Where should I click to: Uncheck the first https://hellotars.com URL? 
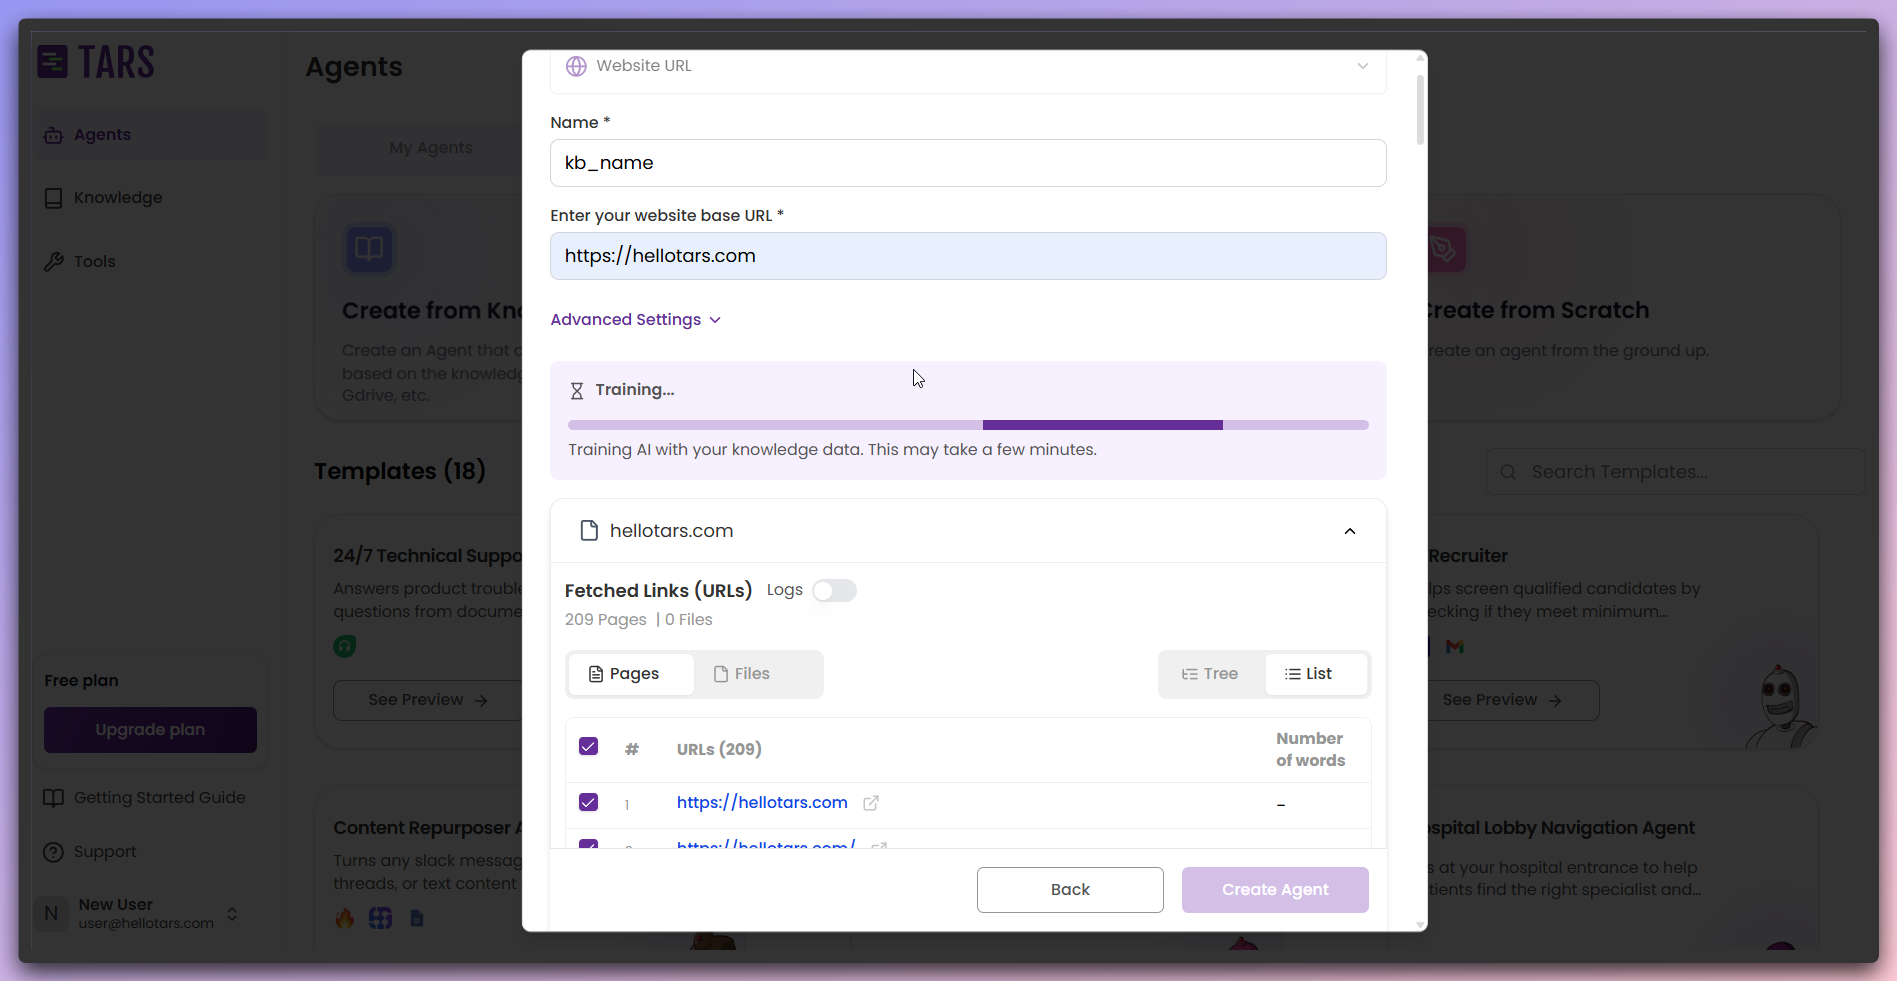[588, 802]
